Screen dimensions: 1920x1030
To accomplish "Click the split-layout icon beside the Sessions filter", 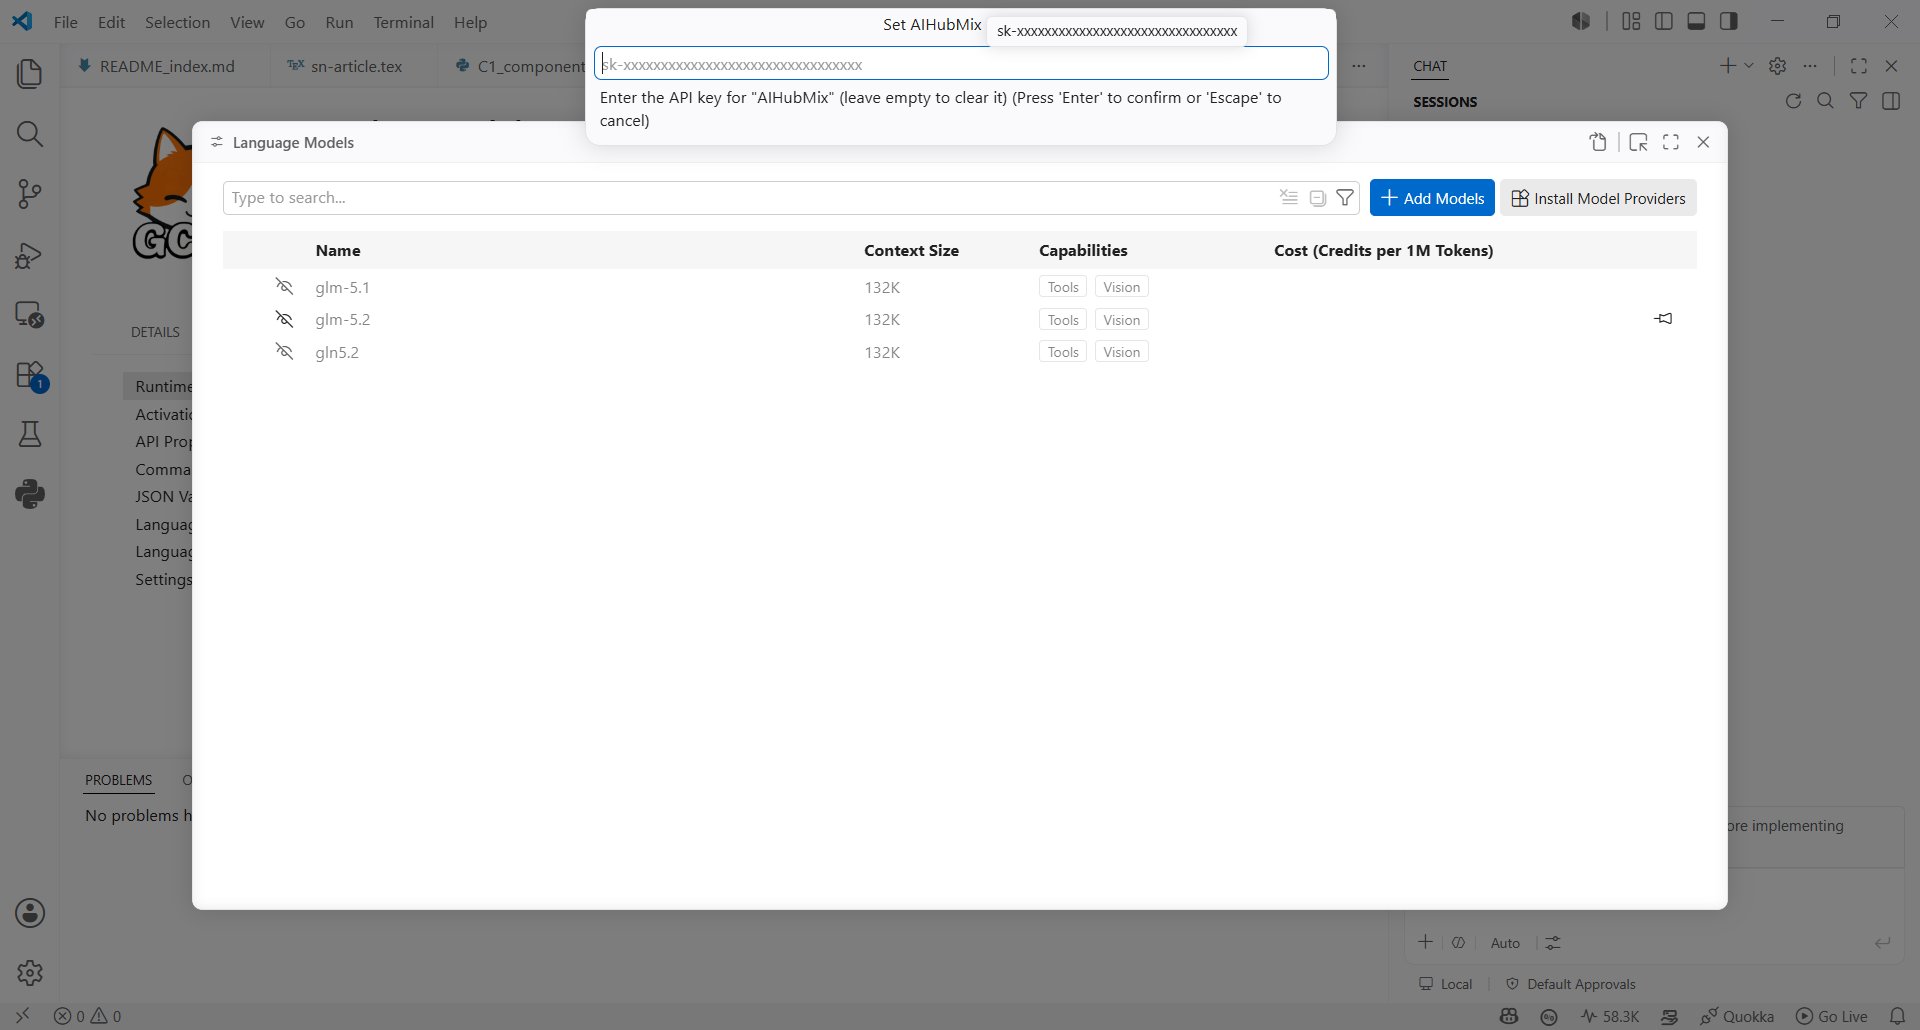I will point(1891,101).
